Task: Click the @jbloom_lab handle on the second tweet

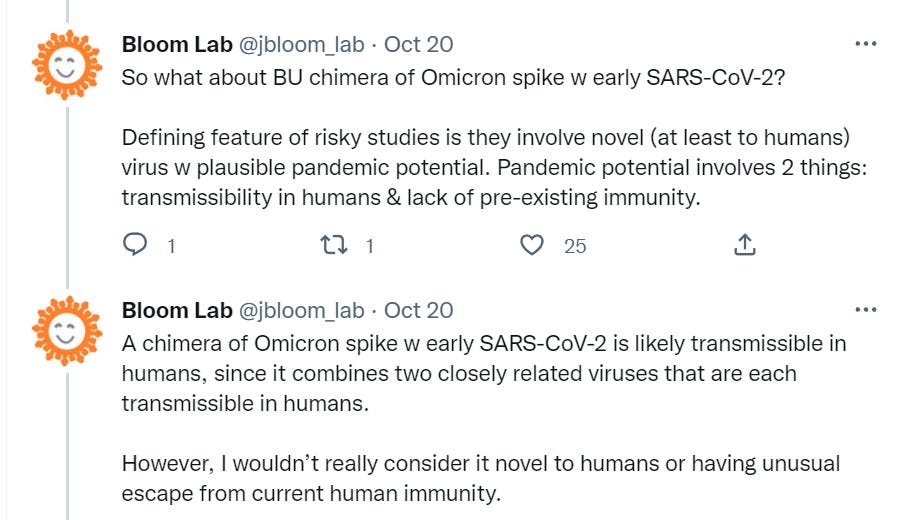Action: 303,310
